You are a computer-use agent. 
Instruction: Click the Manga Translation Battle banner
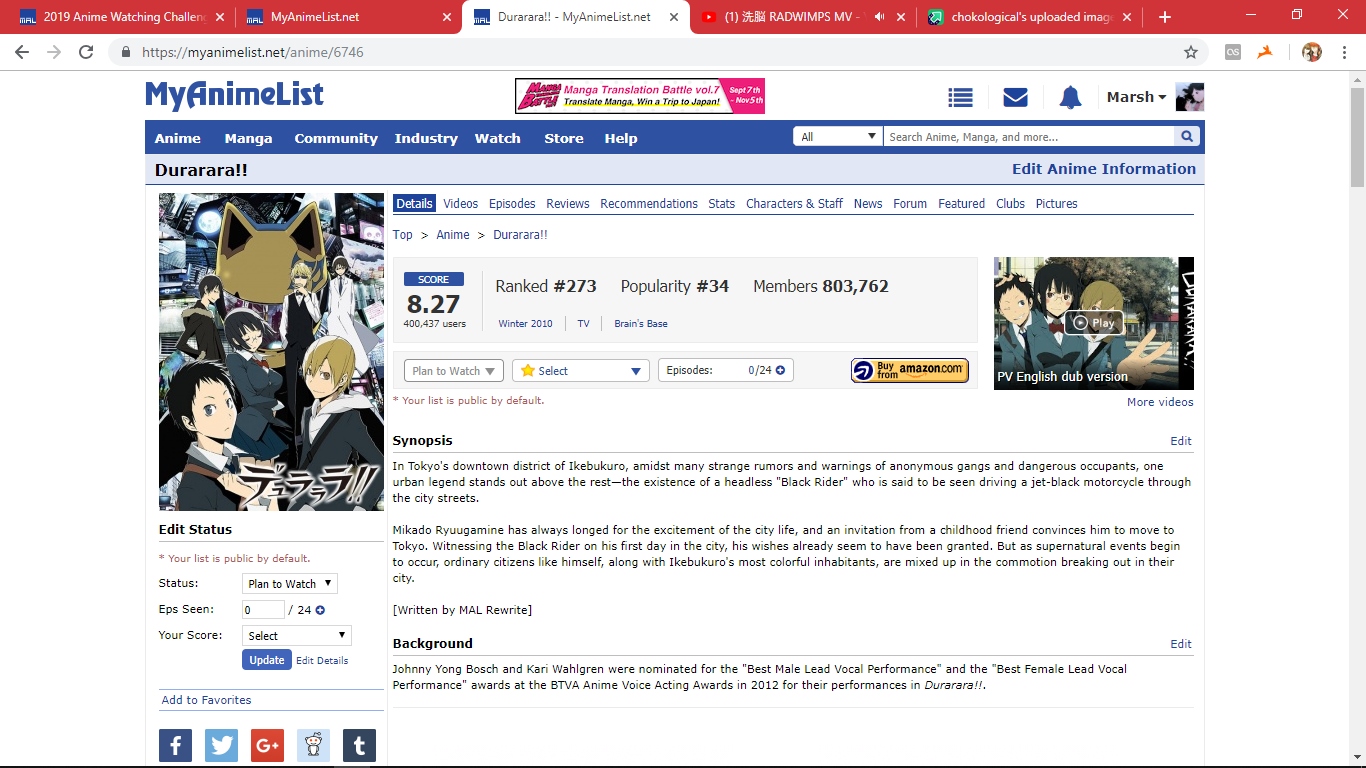(x=640, y=96)
